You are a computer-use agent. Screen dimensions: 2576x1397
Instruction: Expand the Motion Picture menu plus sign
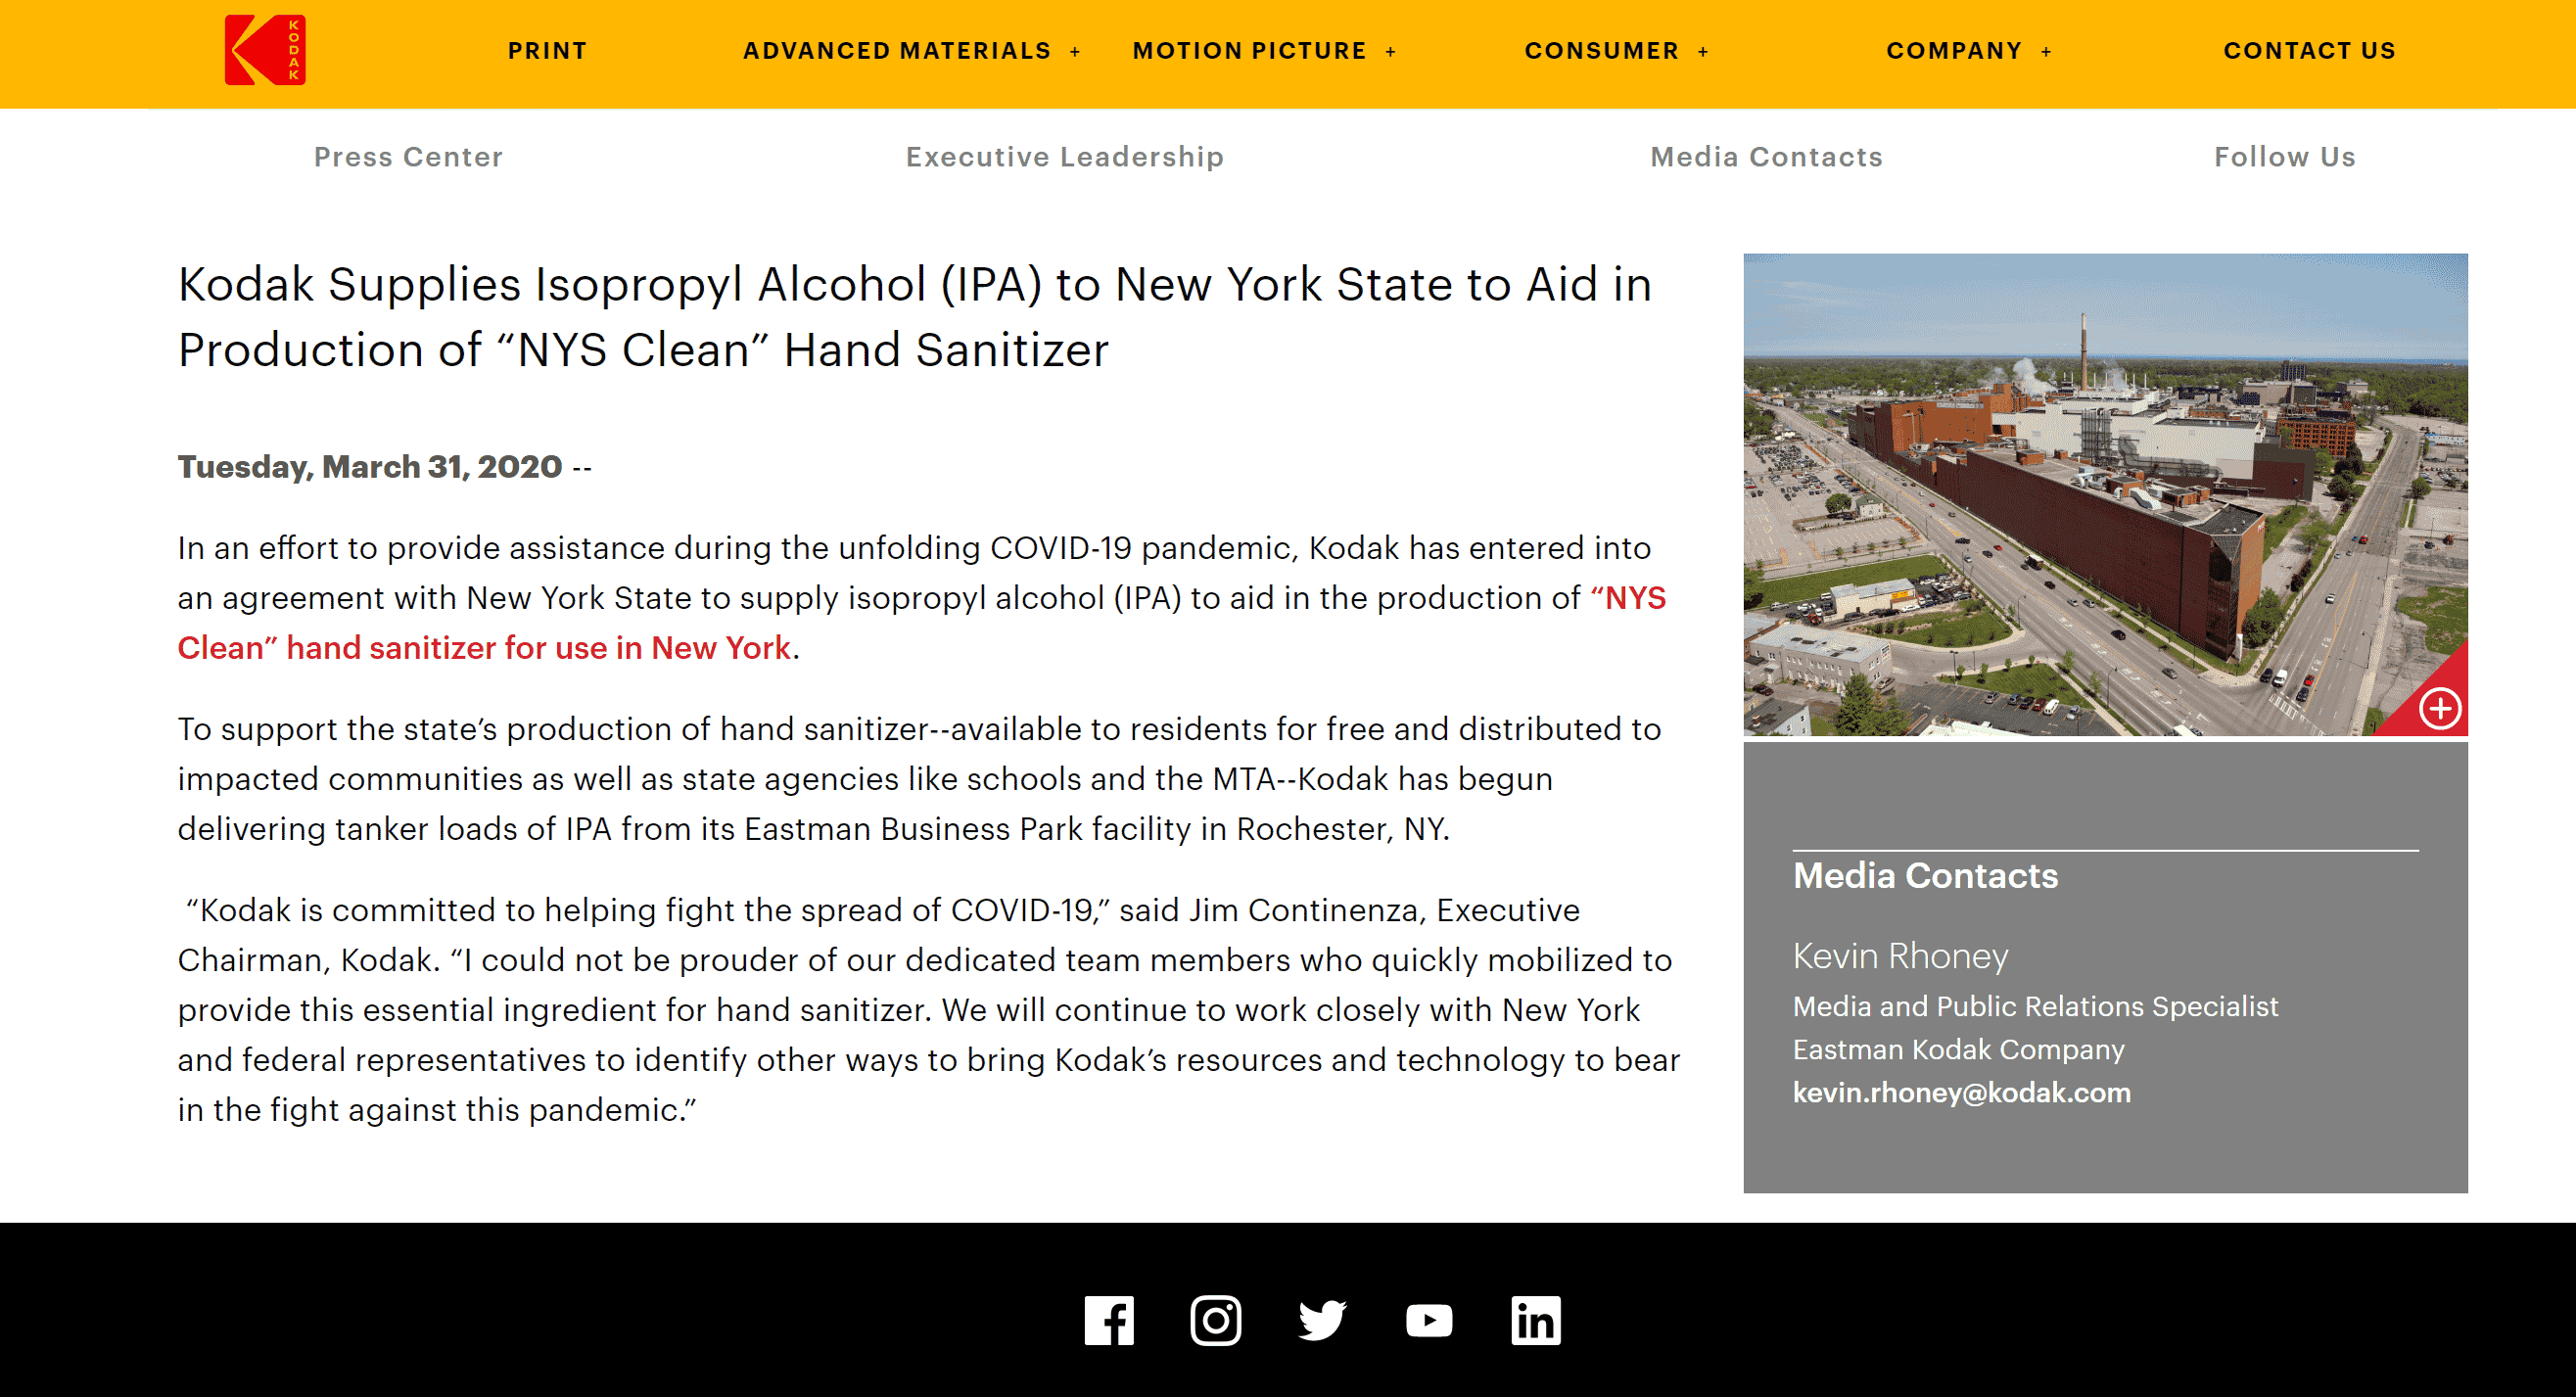tap(1390, 52)
